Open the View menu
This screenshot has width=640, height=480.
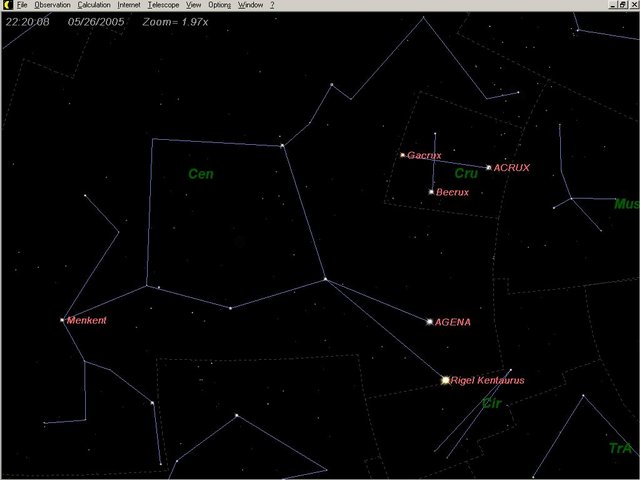point(194,5)
